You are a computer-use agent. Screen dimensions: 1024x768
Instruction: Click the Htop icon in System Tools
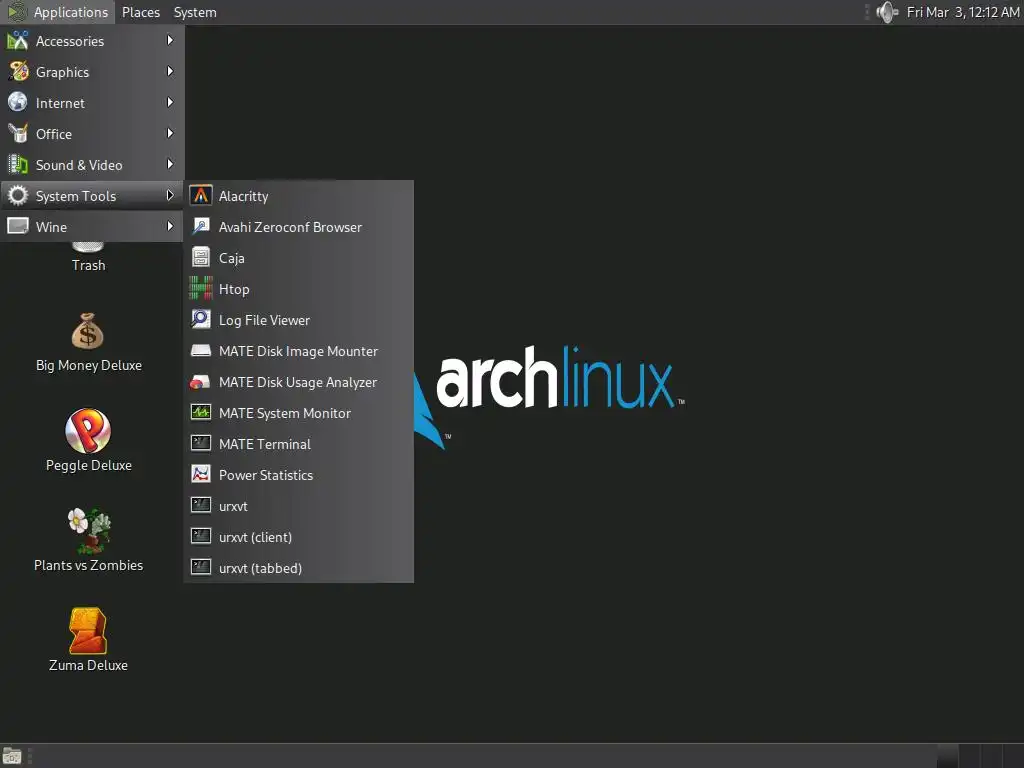200,289
